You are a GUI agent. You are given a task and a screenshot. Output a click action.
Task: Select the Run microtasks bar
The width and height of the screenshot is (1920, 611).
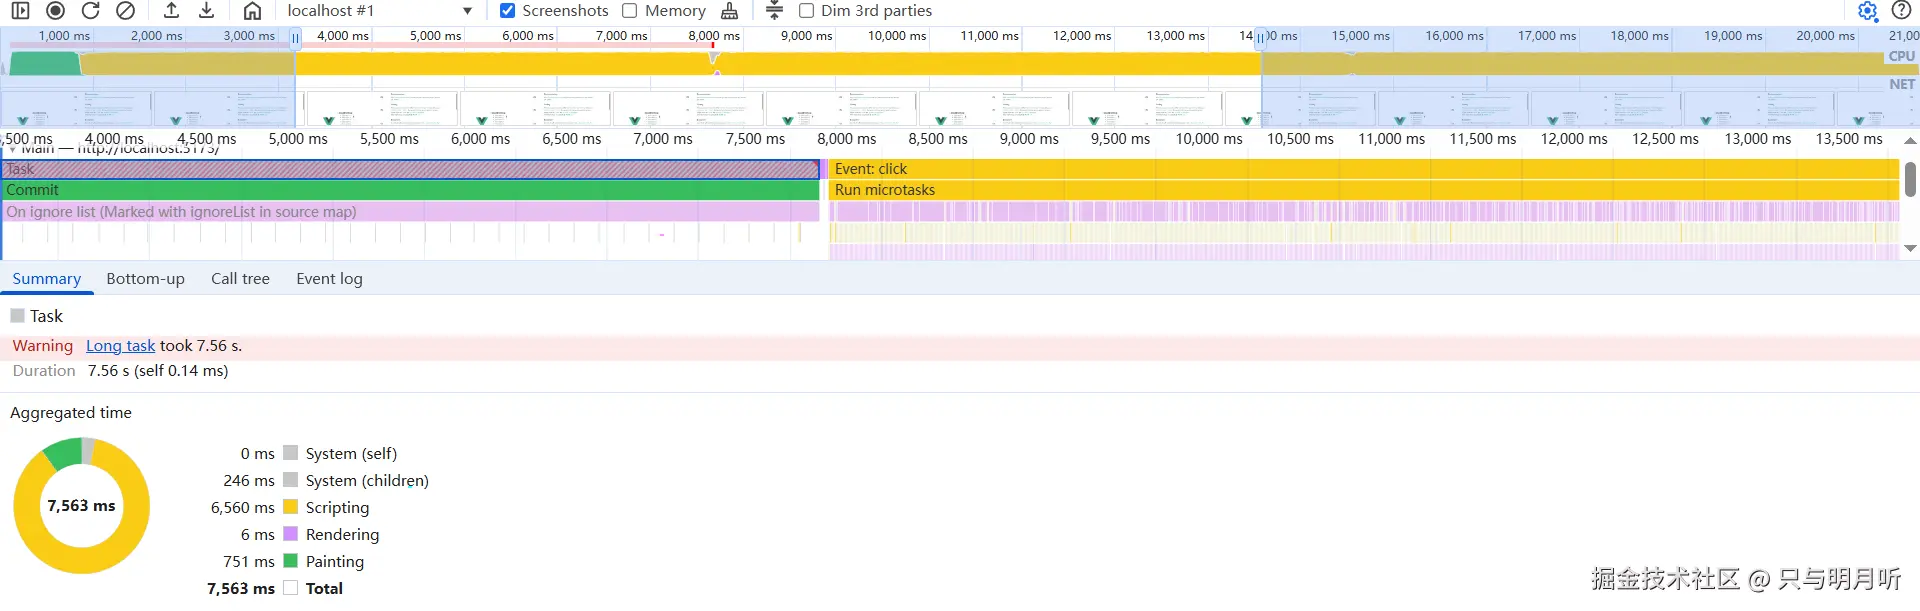[1364, 190]
